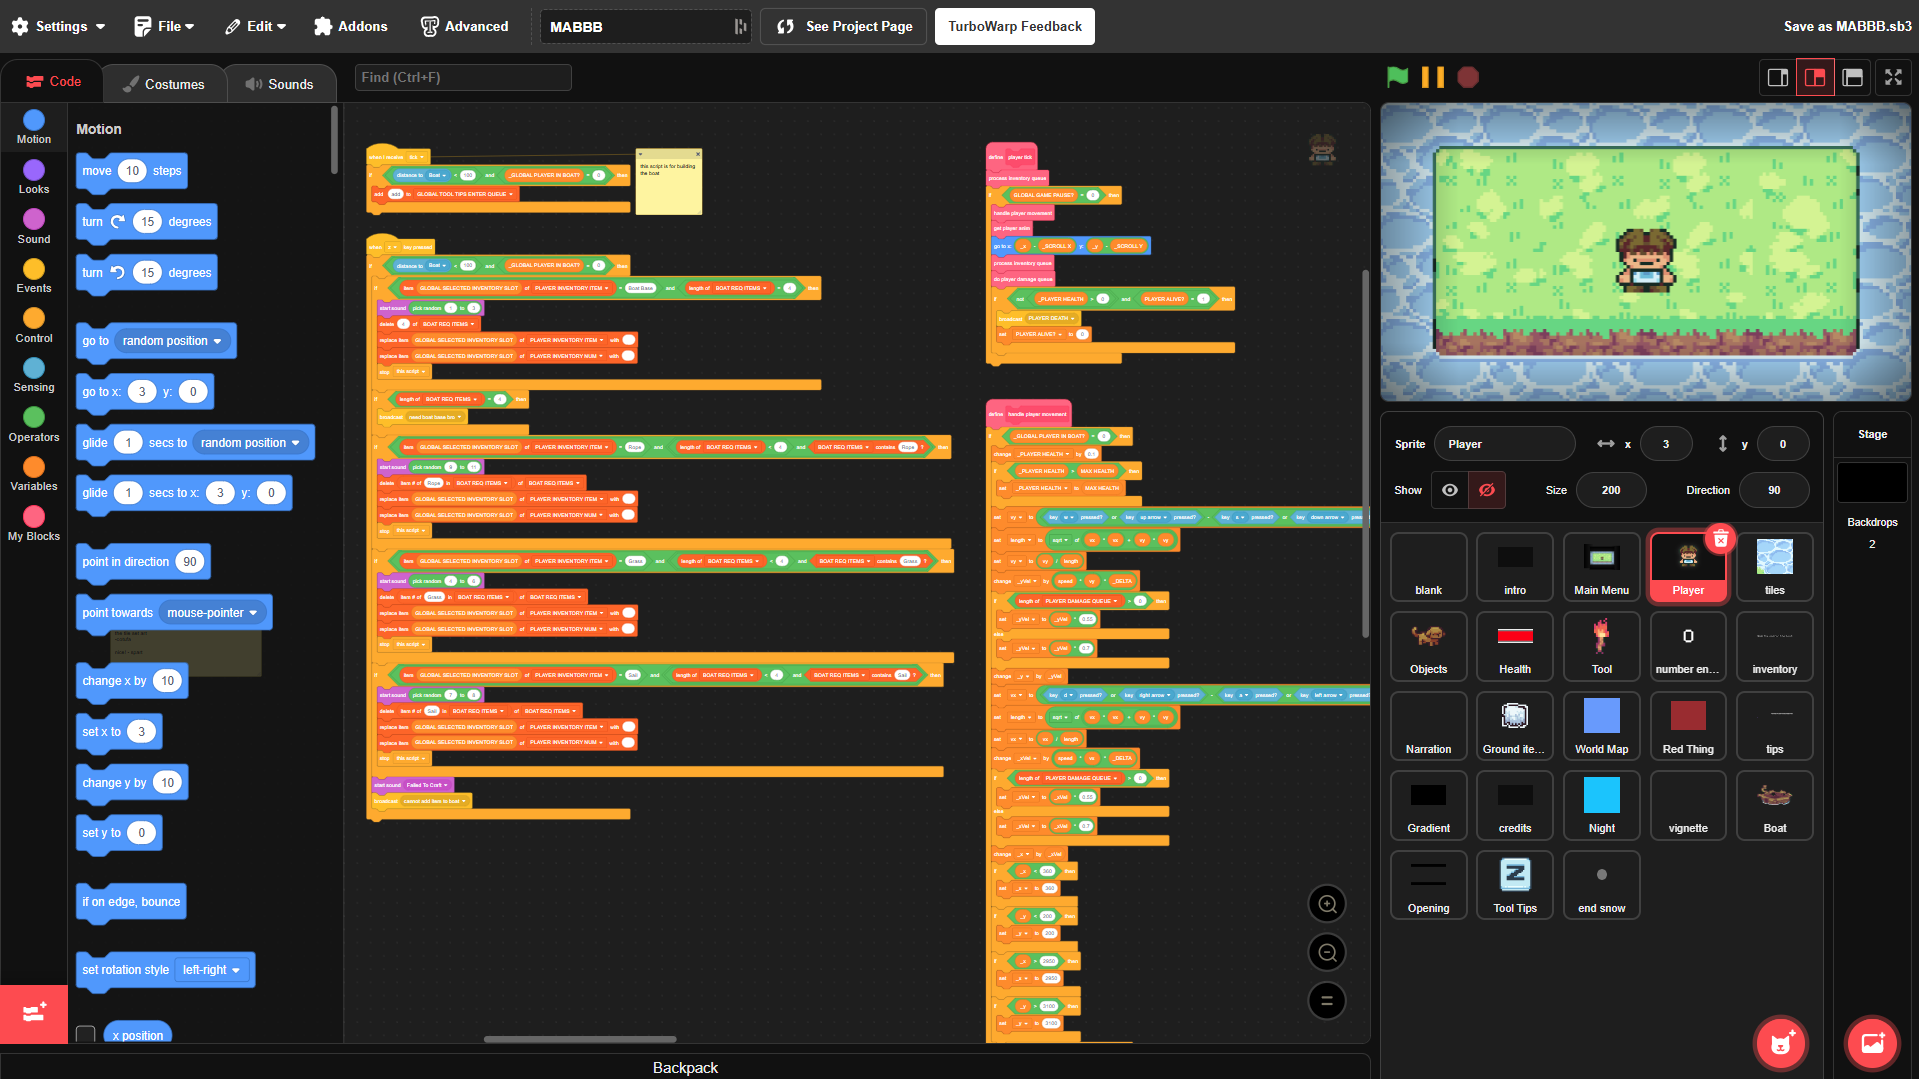Click the workspace horizontal scrollbar
Image resolution: width=1919 pixels, height=1079 pixels.
580,1039
